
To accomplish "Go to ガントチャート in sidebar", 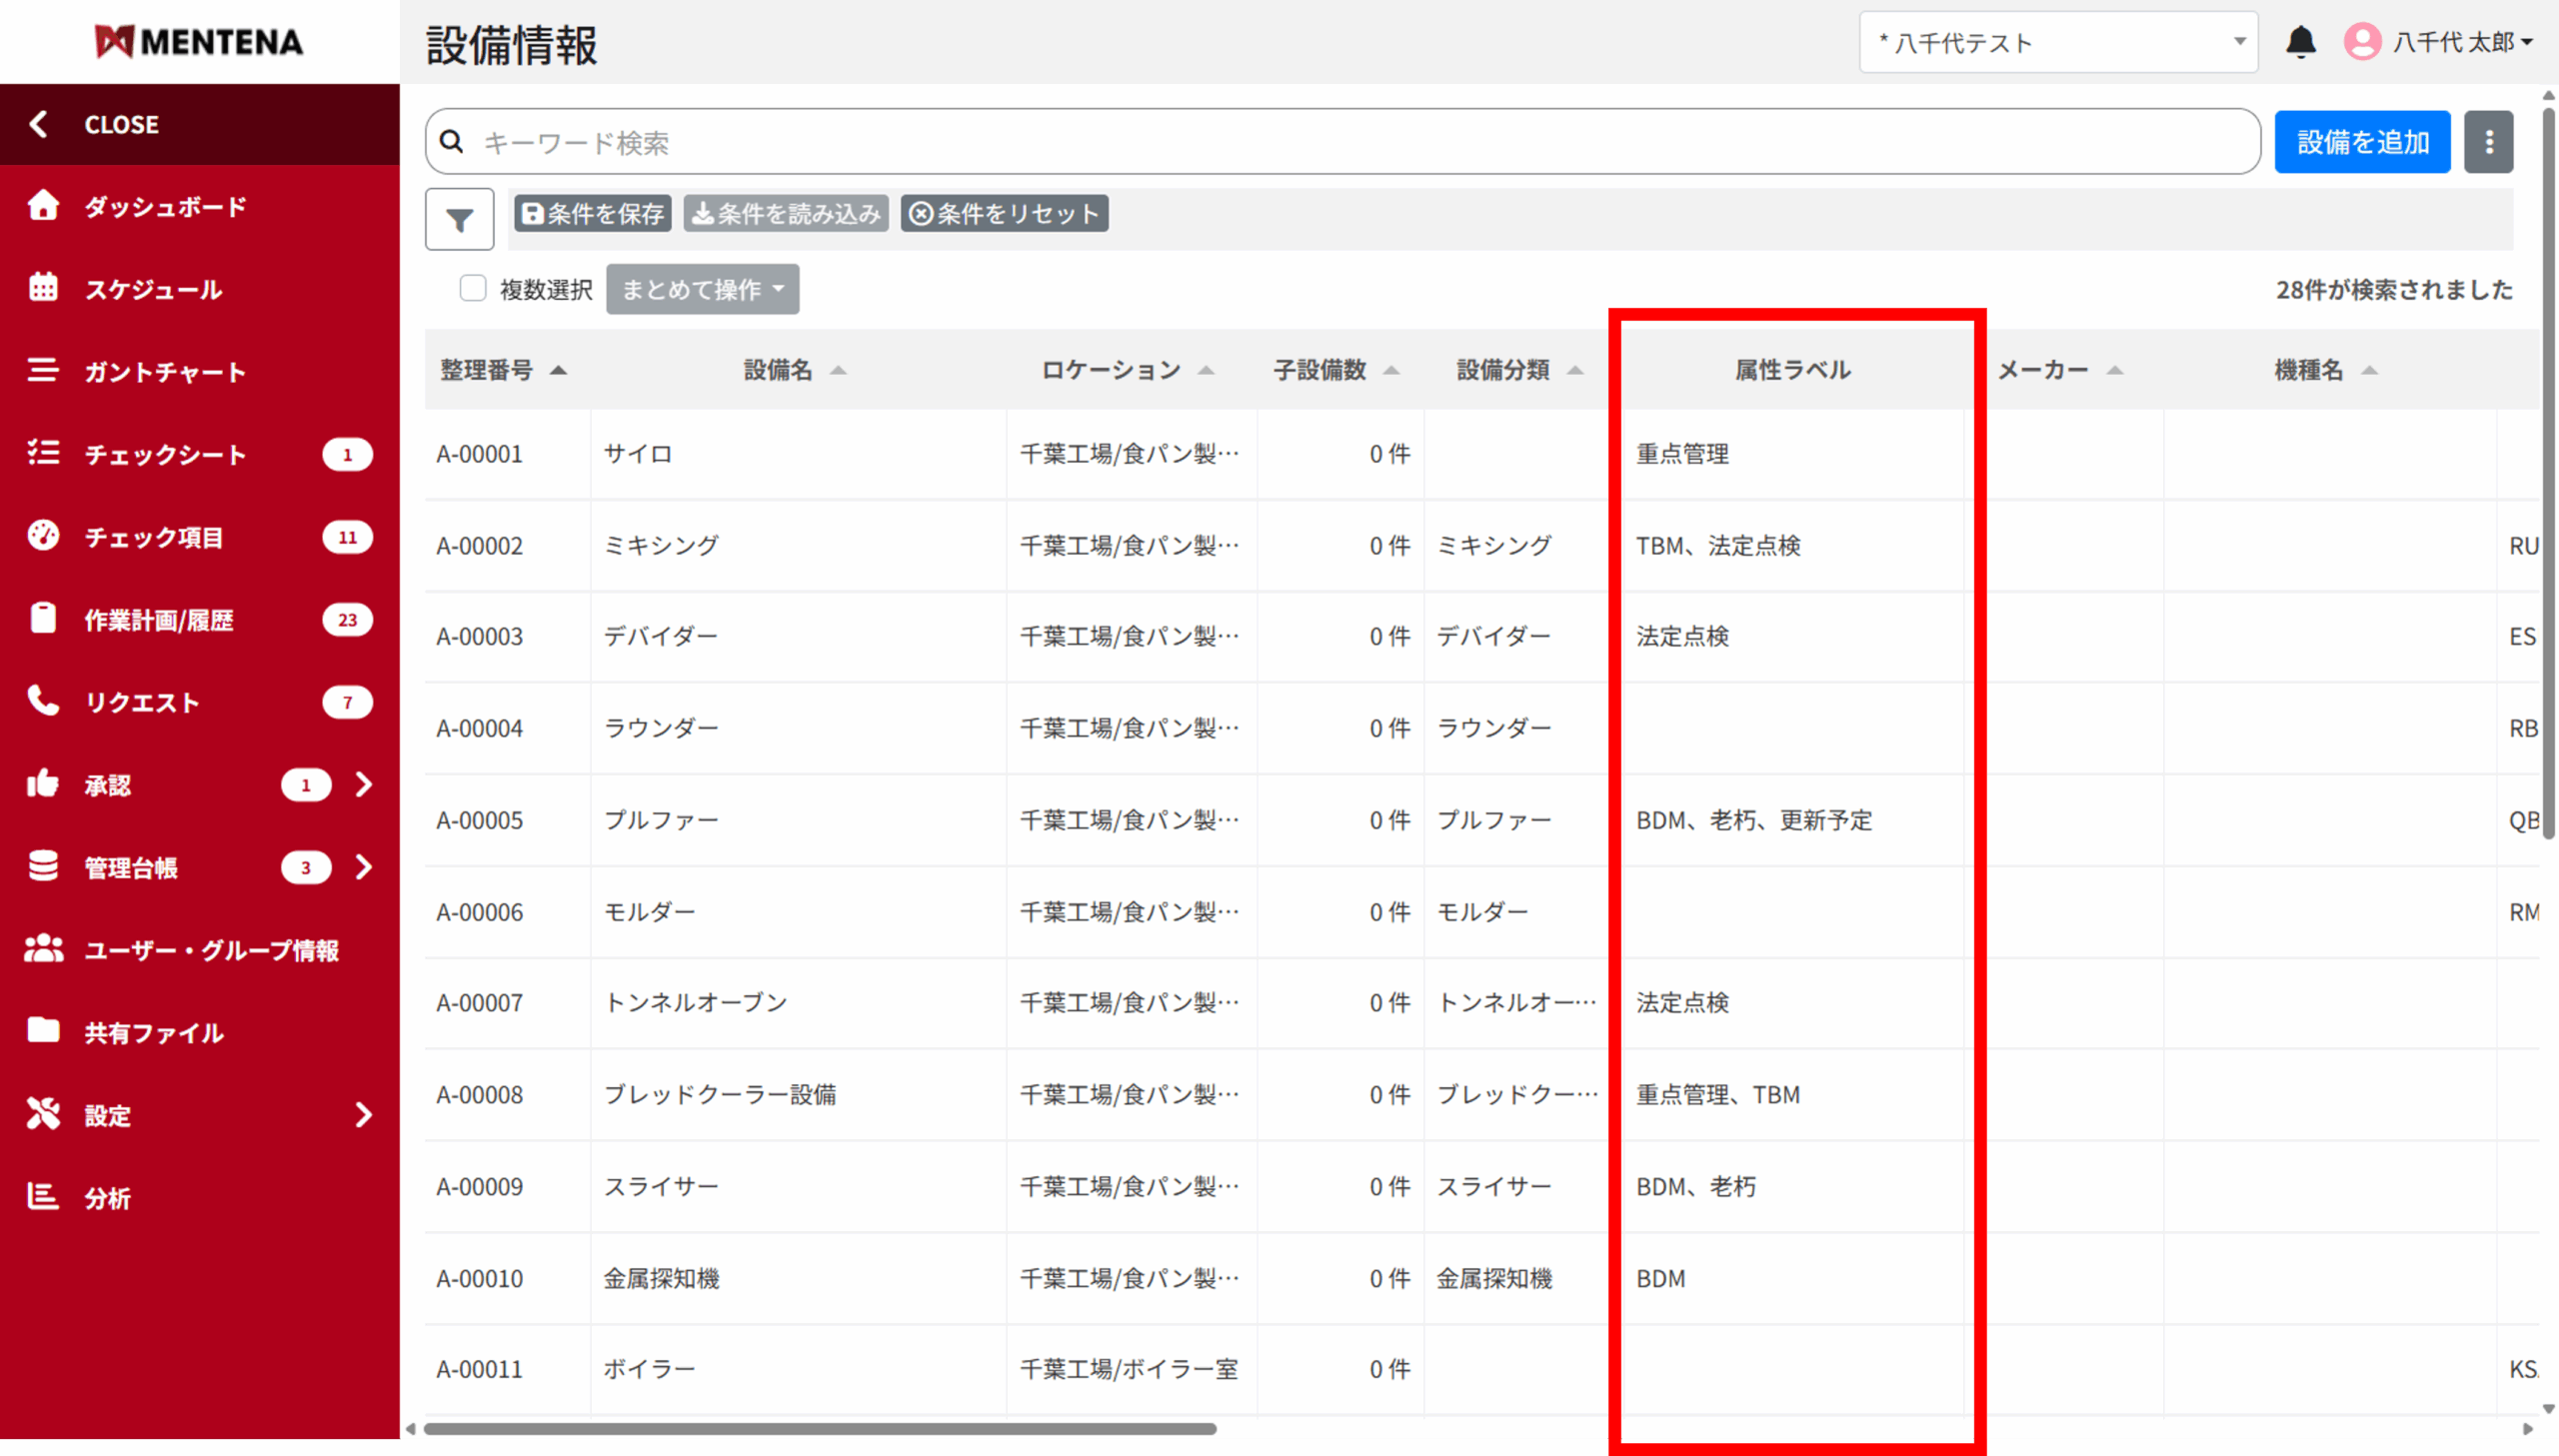I will (164, 372).
